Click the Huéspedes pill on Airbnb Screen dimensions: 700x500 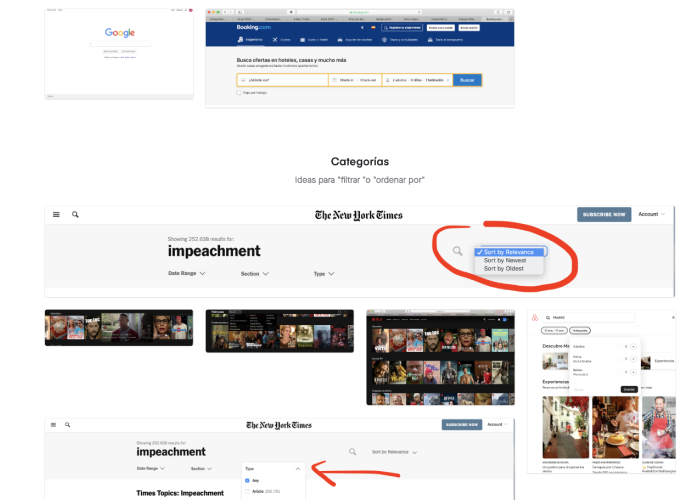[580, 331]
